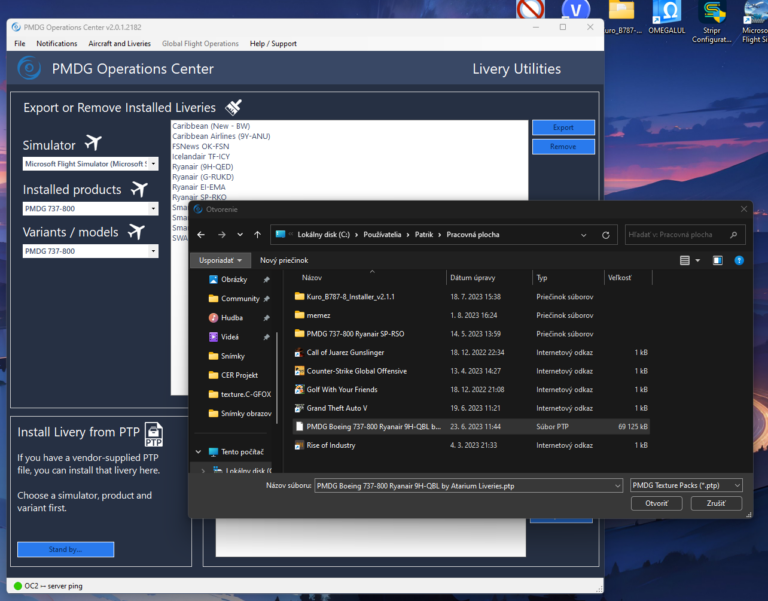Click Nový priečinok in dialog toolbar
The image size is (768, 601).
[284, 261]
